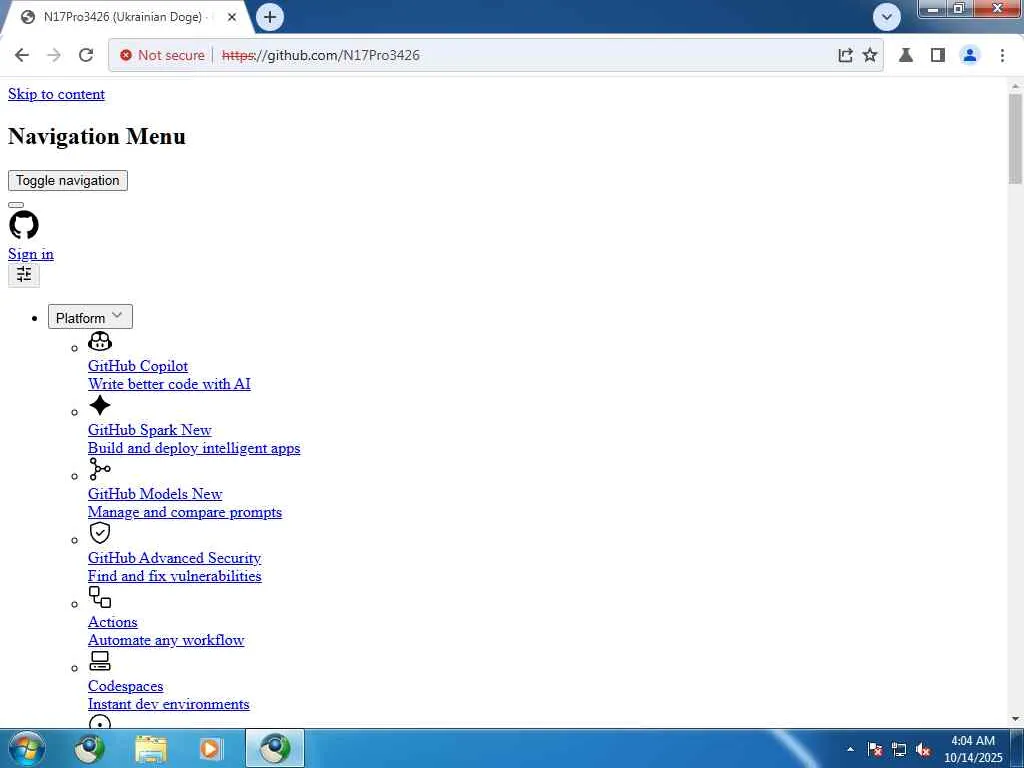This screenshot has width=1024, height=768.
Task: Open the GitHub Advanced Security link
Action: point(174,558)
